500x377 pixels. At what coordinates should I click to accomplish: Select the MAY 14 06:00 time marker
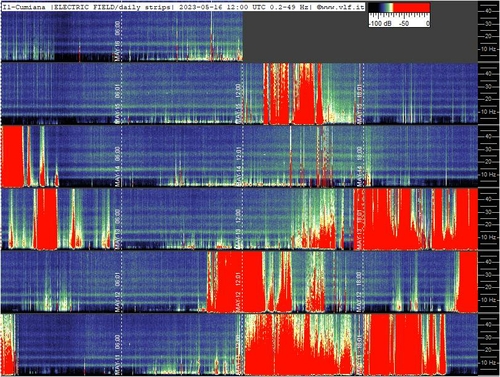pyautogui.click(x=117, y=166)
